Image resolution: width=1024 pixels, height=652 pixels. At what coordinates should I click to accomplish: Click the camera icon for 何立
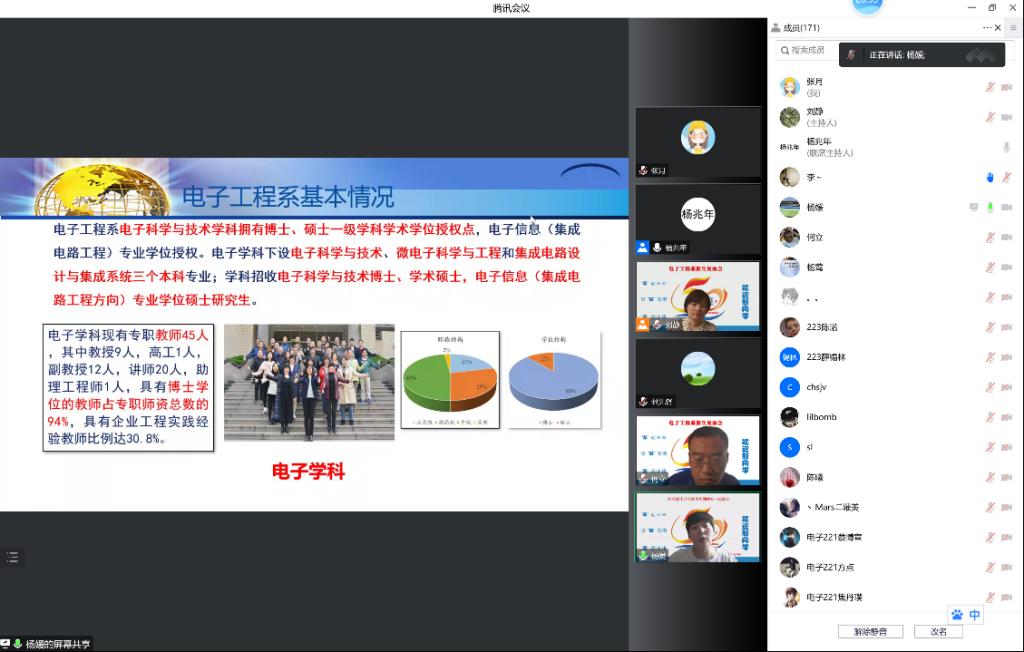click(x=1007, y=237)
